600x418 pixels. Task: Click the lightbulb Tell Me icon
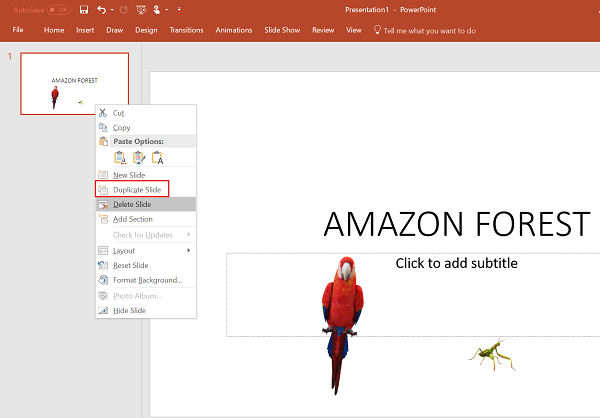tap(377, 29)
